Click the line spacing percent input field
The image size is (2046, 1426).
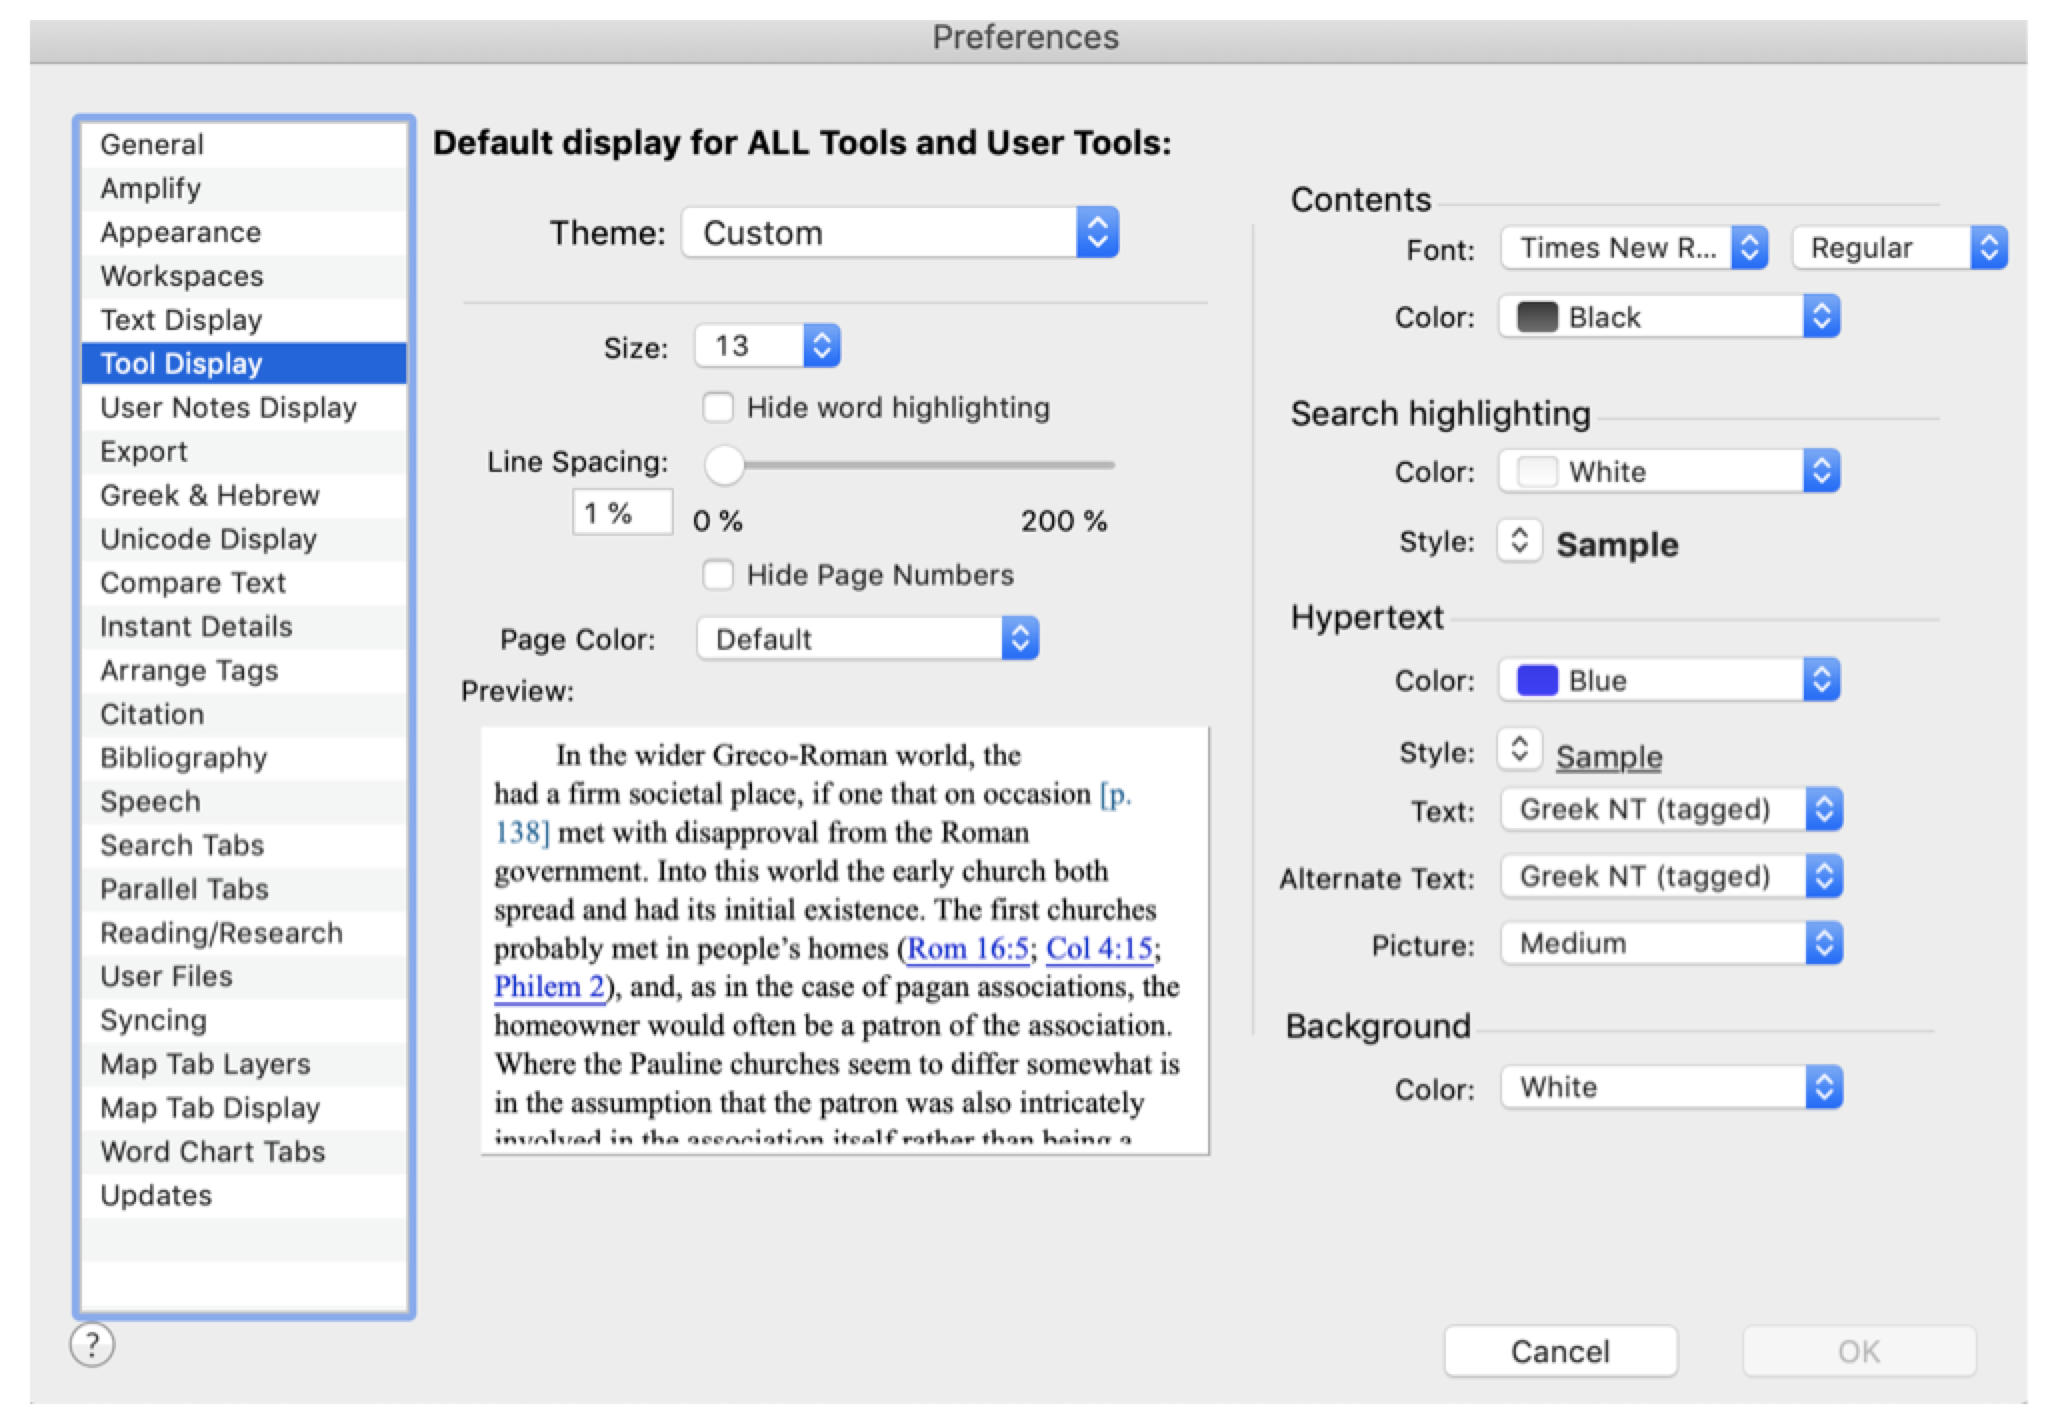(x=621, y=513)
